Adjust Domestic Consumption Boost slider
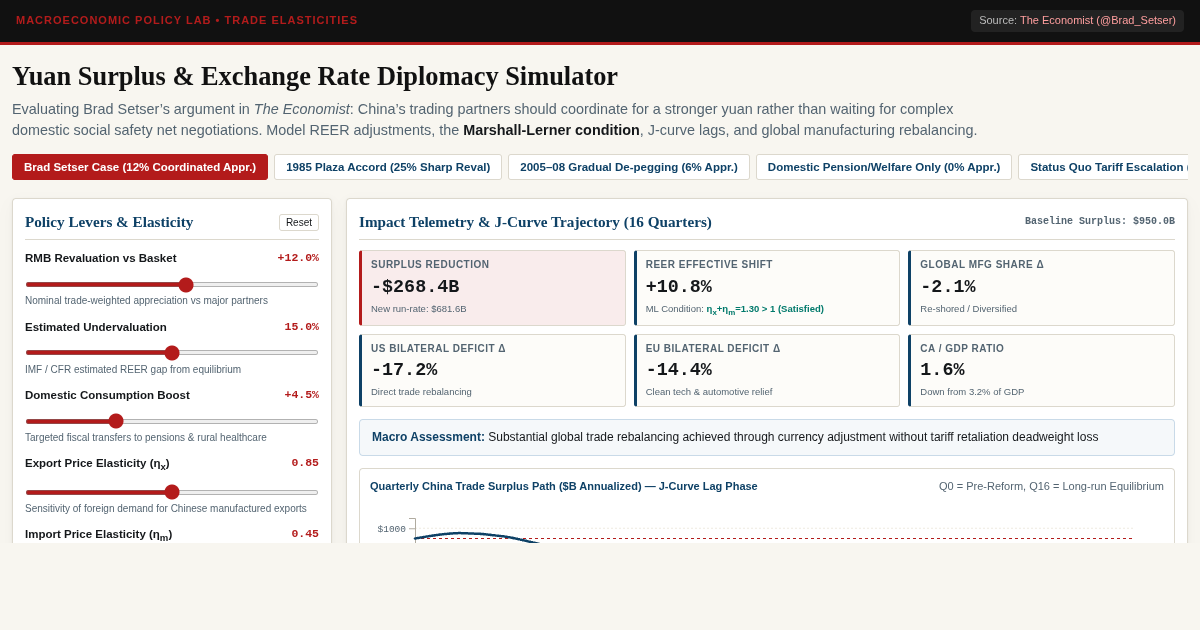 (172, 421)
